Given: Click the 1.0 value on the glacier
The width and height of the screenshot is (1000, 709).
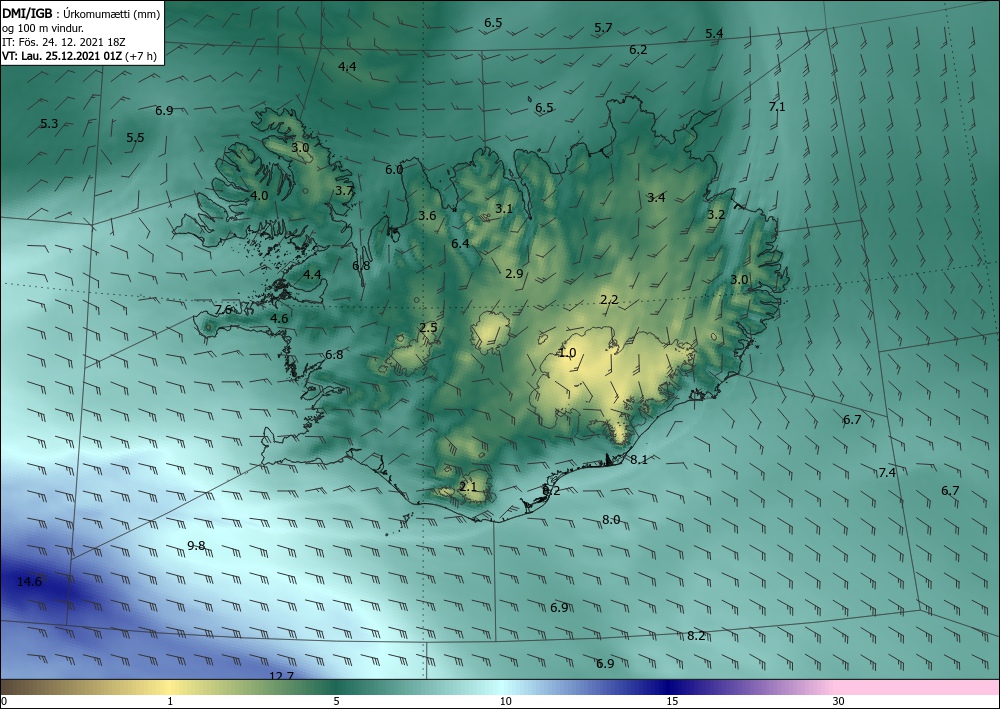Looking at the screenshot, I should 568,353.
